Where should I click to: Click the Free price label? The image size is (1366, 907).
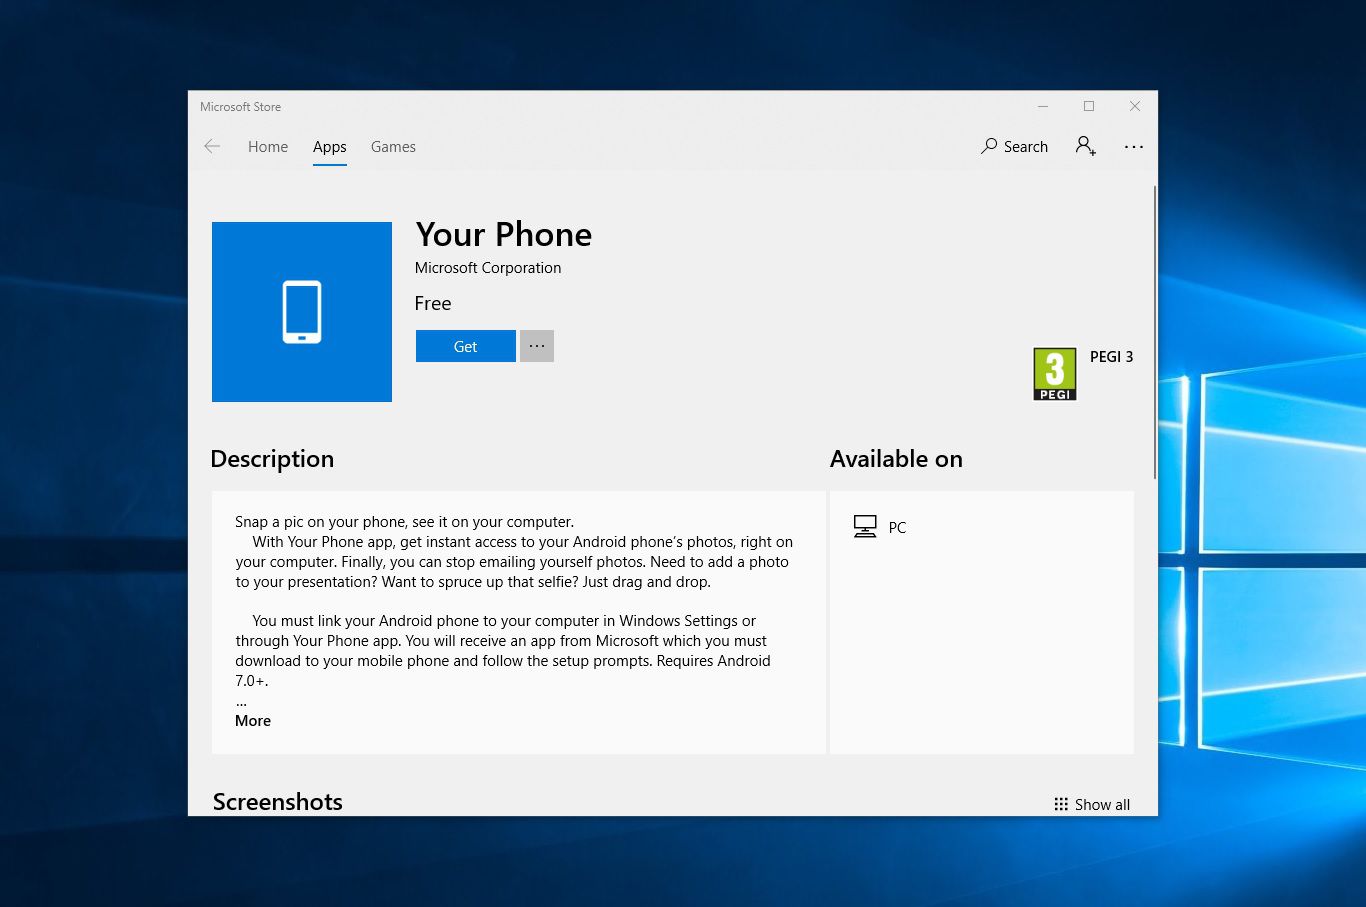433,303
